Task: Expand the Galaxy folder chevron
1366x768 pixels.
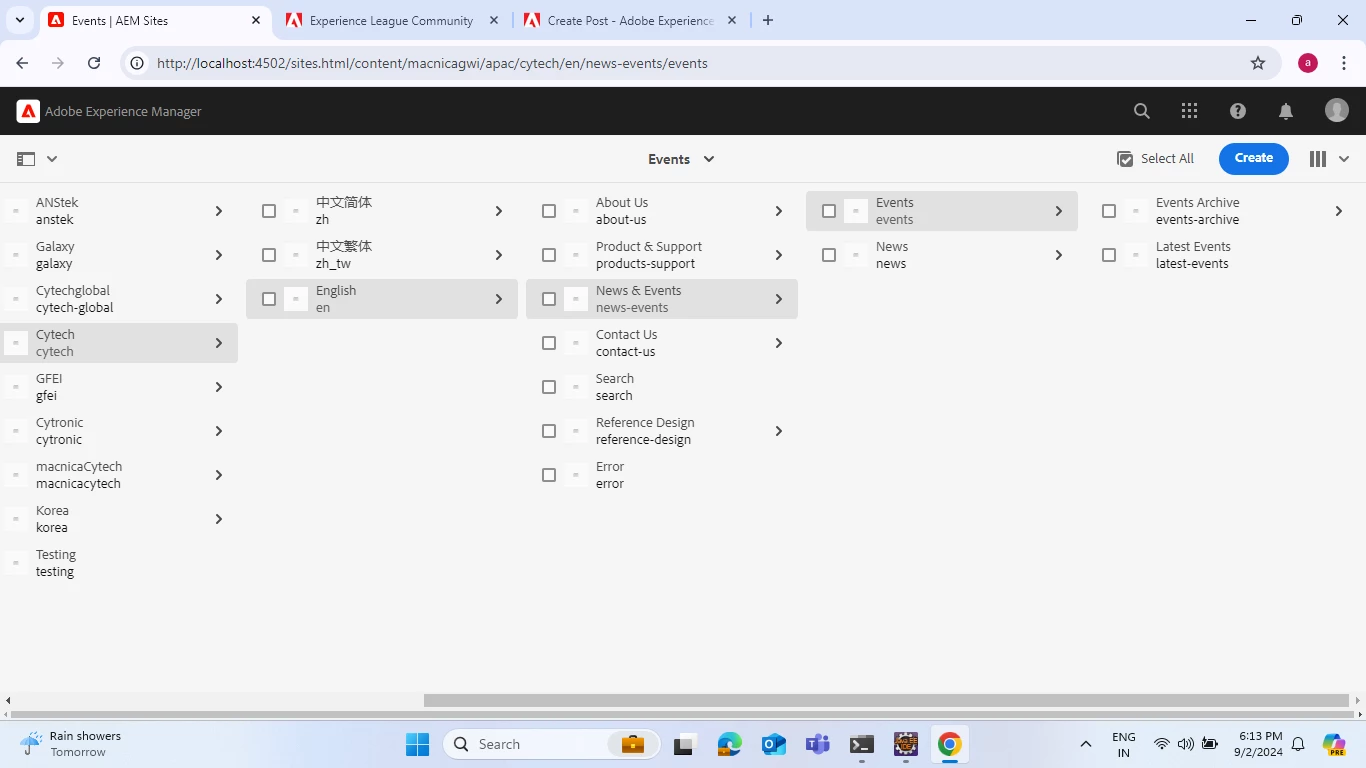Action: pyautogui.click(x=218, y=255)
